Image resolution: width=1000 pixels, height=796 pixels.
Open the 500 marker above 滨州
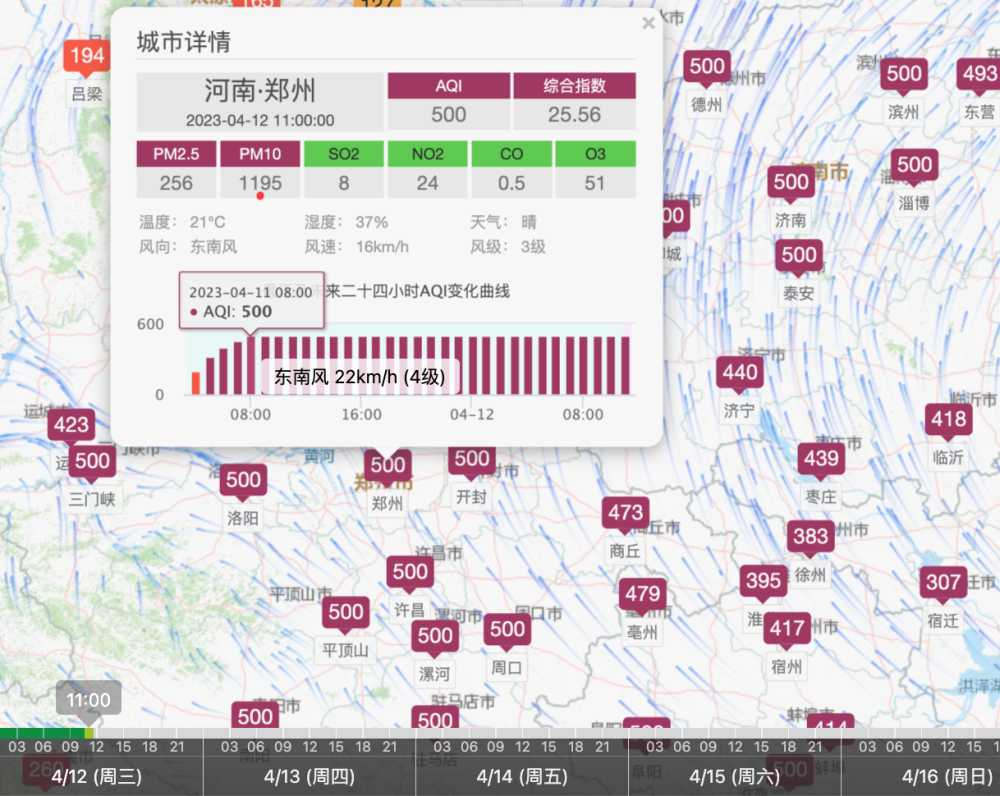click(x=904, y=74)
